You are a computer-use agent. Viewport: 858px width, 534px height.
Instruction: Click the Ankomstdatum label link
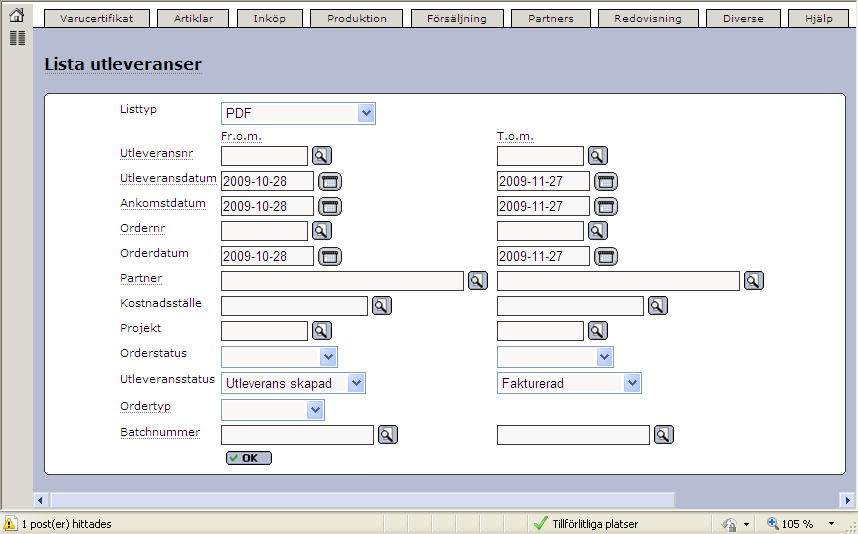pos(163,204)
